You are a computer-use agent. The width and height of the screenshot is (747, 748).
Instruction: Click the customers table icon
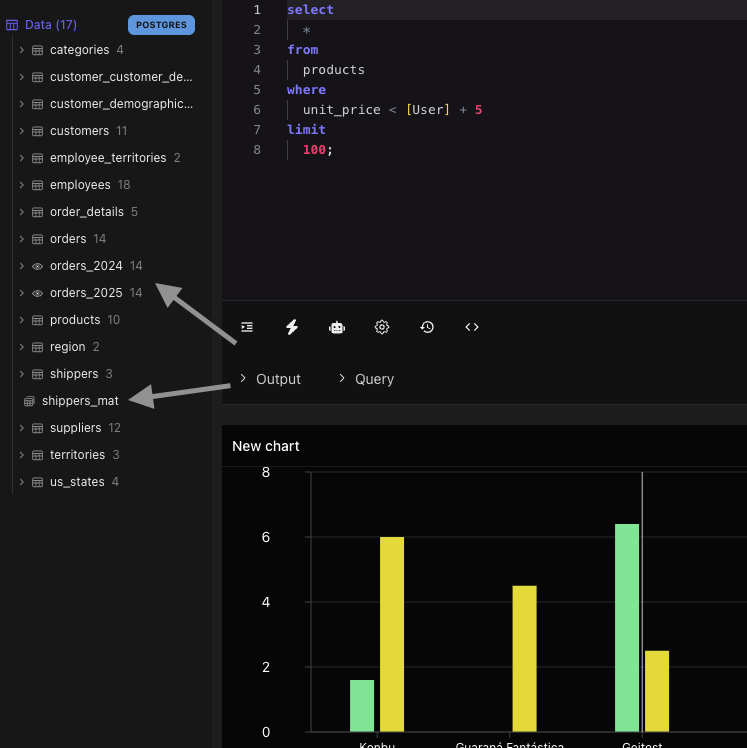(x=37, y=131)
